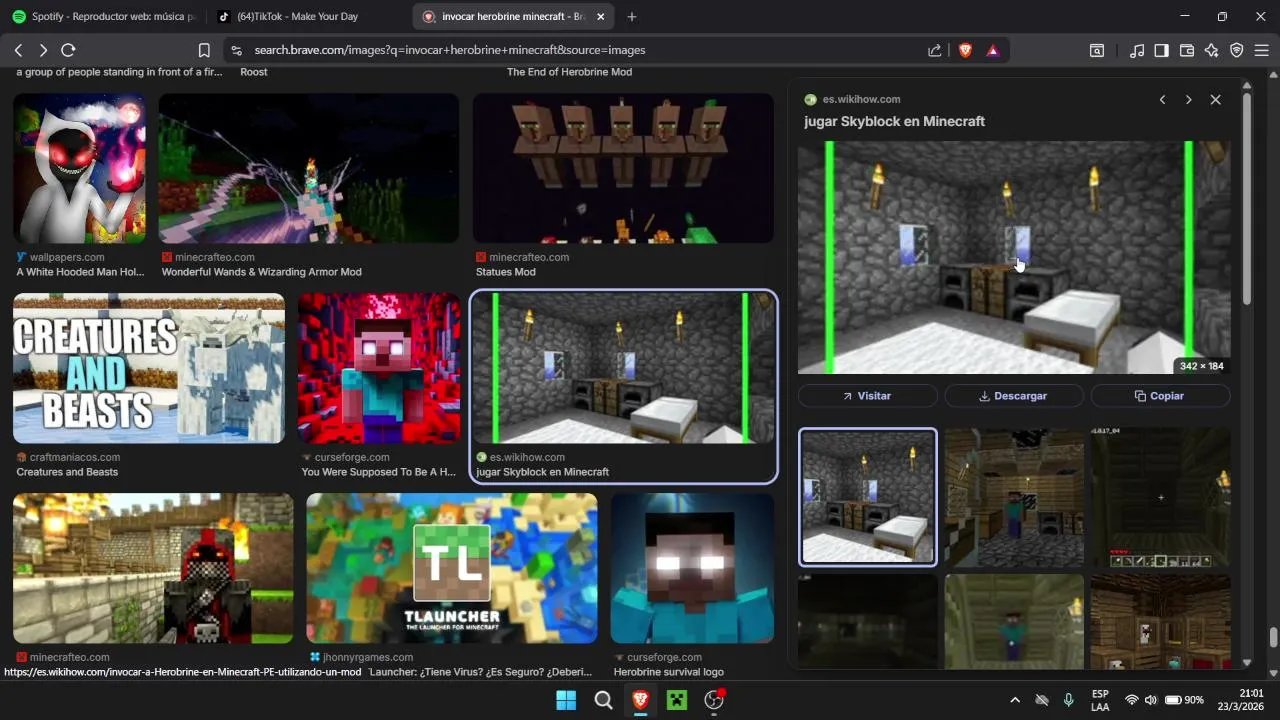Open the Brave Shields lion icon
The image size is (1280, 720).
pos(965,50)
